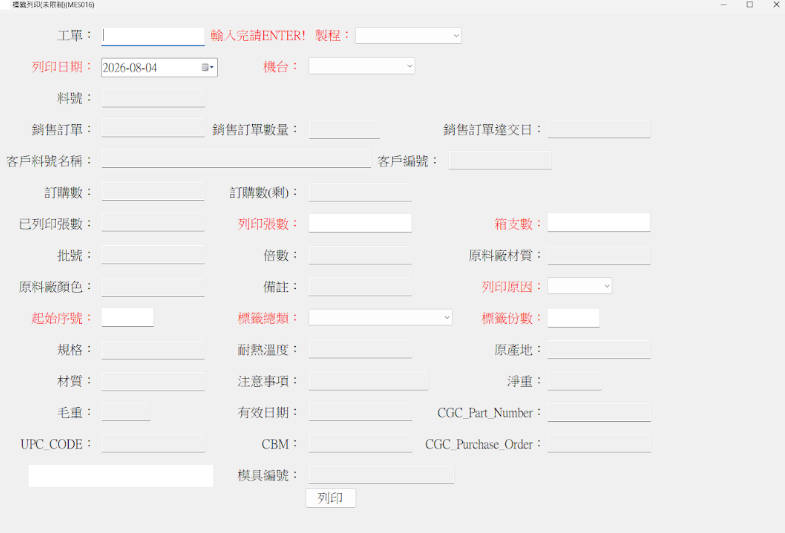Click the 倍數 field
The image size is (785, 533).
[x=360, y=256]
